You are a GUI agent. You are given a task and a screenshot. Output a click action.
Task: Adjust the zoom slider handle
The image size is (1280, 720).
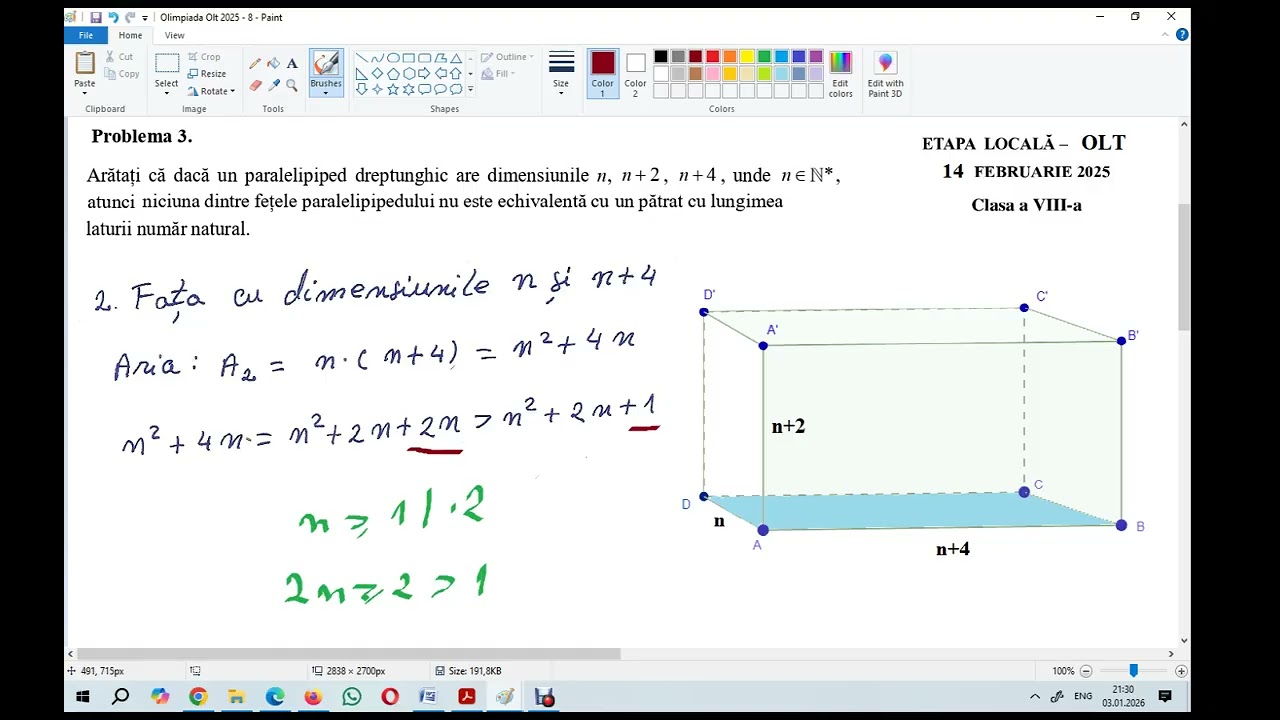click(1133, 671)
